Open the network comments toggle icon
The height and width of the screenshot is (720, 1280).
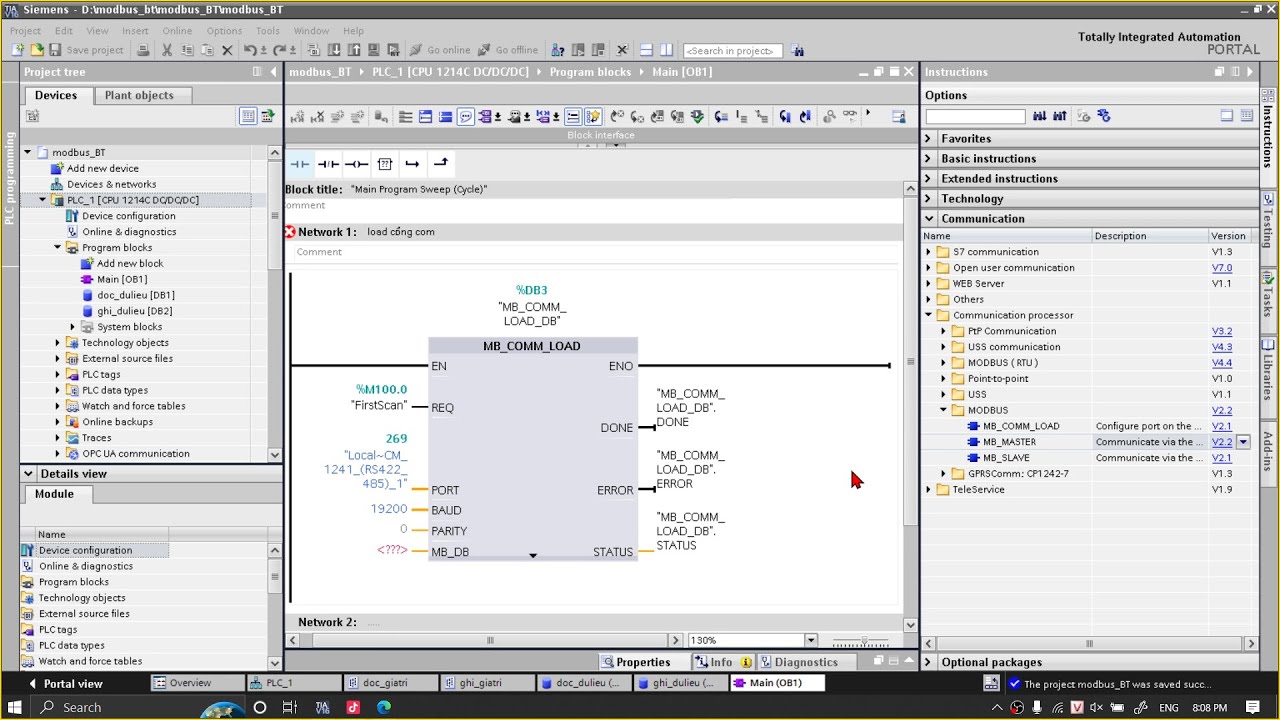click(x=572, y=117)
